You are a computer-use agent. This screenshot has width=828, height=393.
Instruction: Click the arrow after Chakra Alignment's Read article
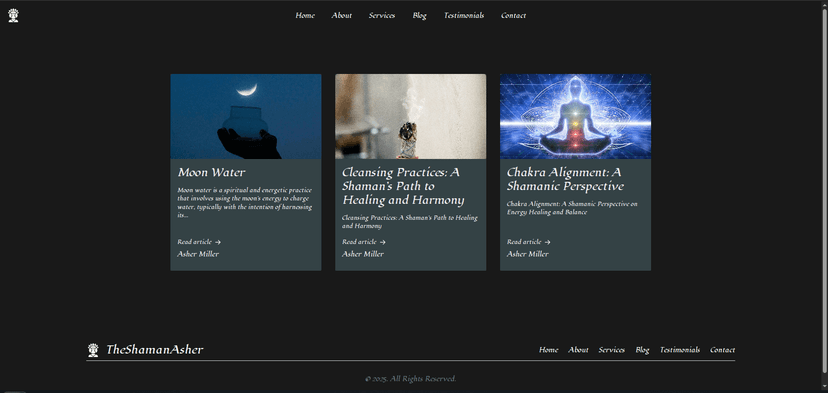(548, 242)
